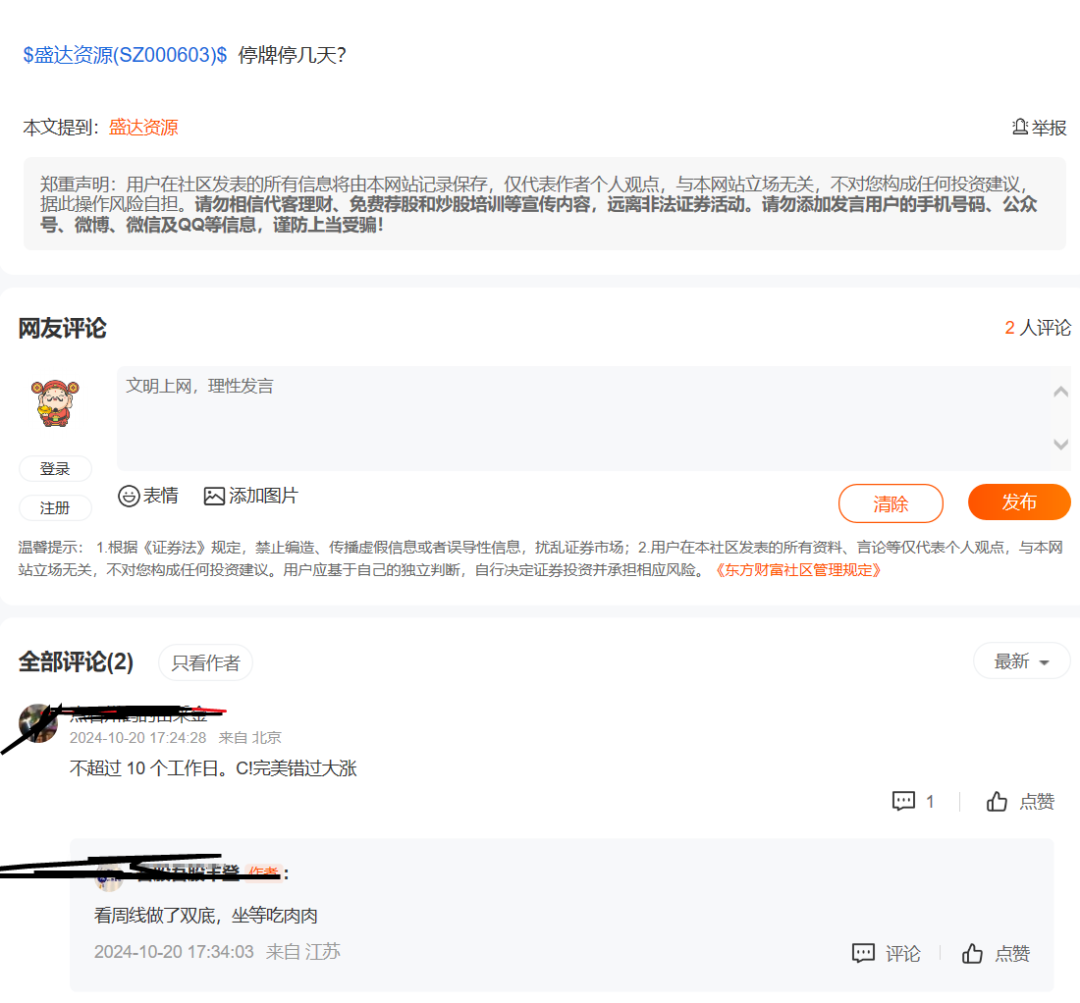Screen dimensions: 1080x1003
Task: Open 《东方财富社区管理规定》 link
Action: click(x=798, y=570)
